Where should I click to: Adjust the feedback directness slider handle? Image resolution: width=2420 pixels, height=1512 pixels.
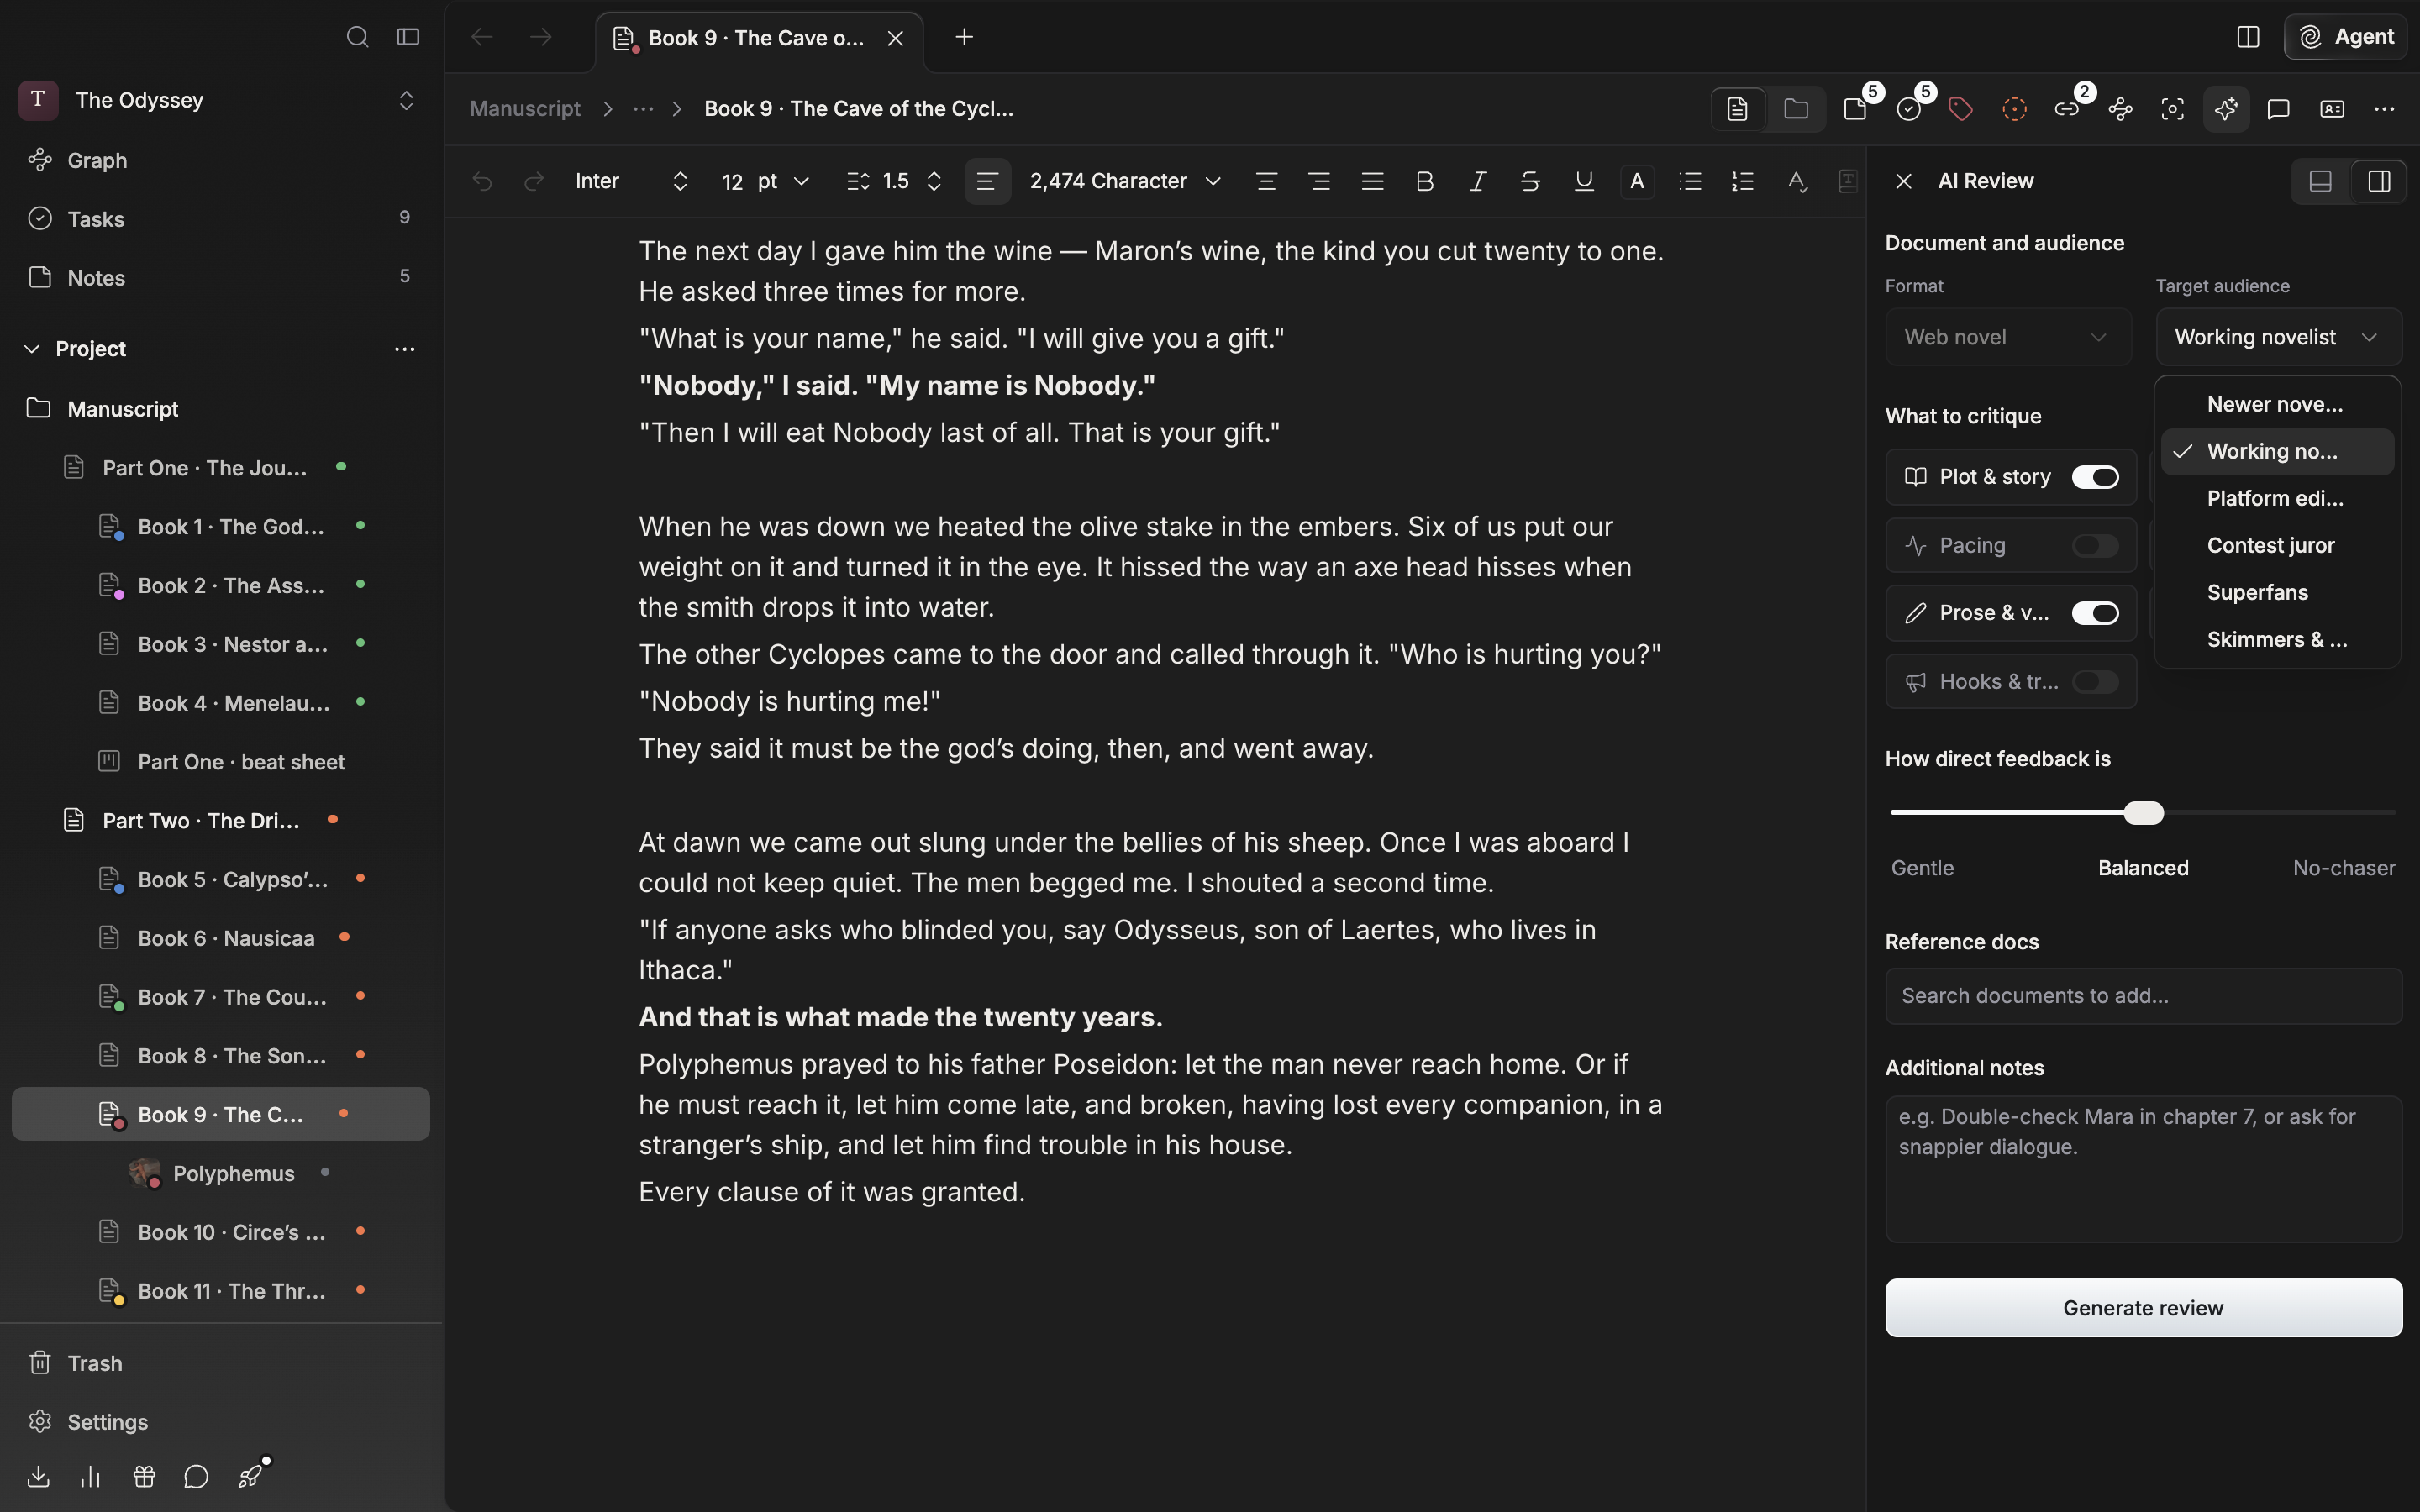pyautogui.click(x=2143, y=812)
